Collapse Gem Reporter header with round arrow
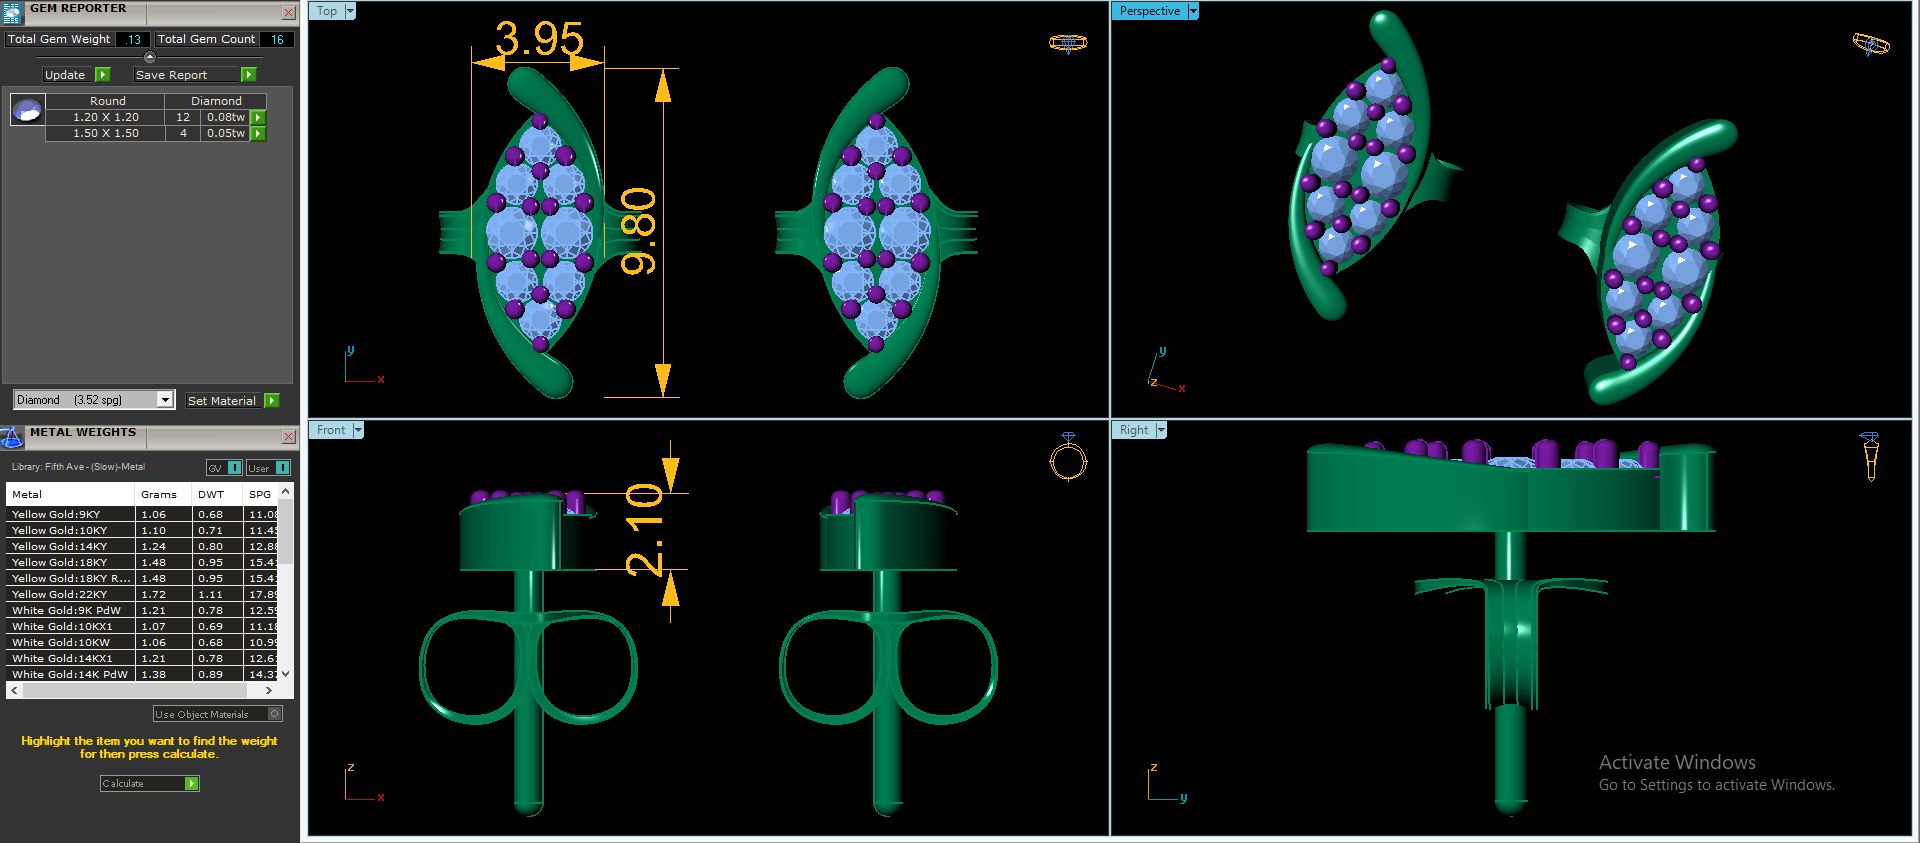This screenshot has width=1920, height=843. pyautogui.click(x=150, y=57)
